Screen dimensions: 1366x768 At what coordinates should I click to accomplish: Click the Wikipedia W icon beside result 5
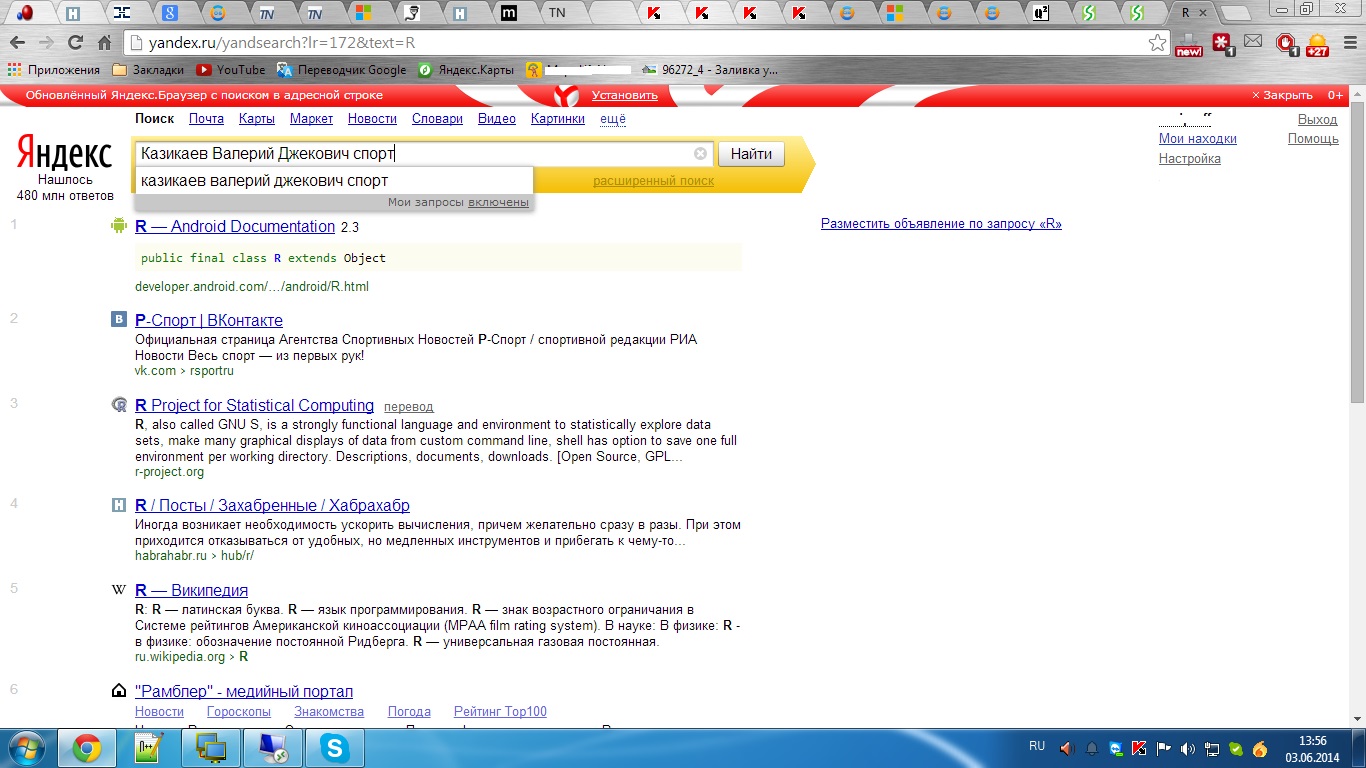[119, 590]
